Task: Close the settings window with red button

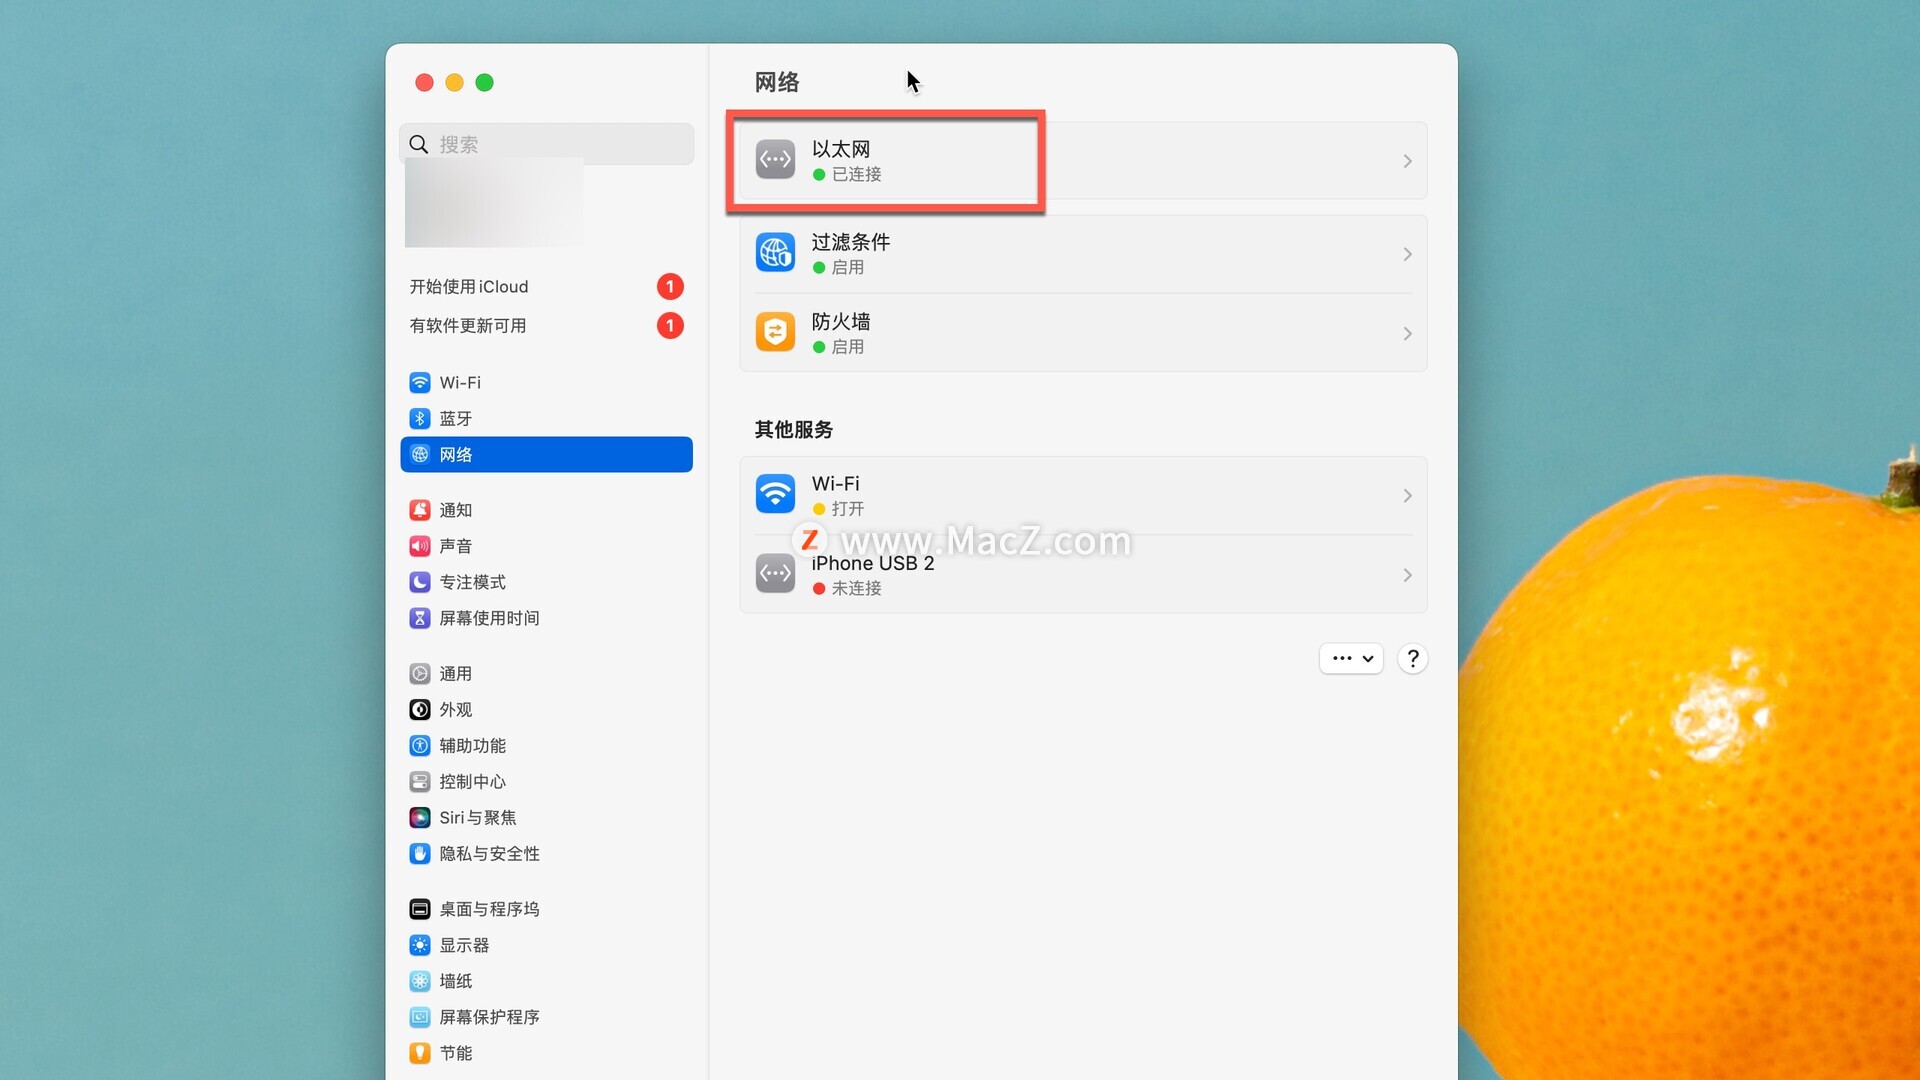Action: [424, 83]
